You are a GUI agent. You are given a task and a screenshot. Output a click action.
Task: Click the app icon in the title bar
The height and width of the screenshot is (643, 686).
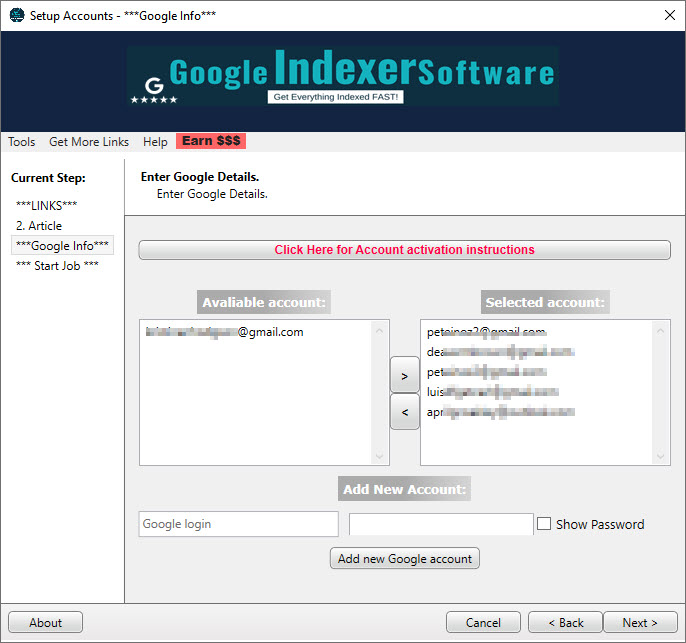[17, 15]
